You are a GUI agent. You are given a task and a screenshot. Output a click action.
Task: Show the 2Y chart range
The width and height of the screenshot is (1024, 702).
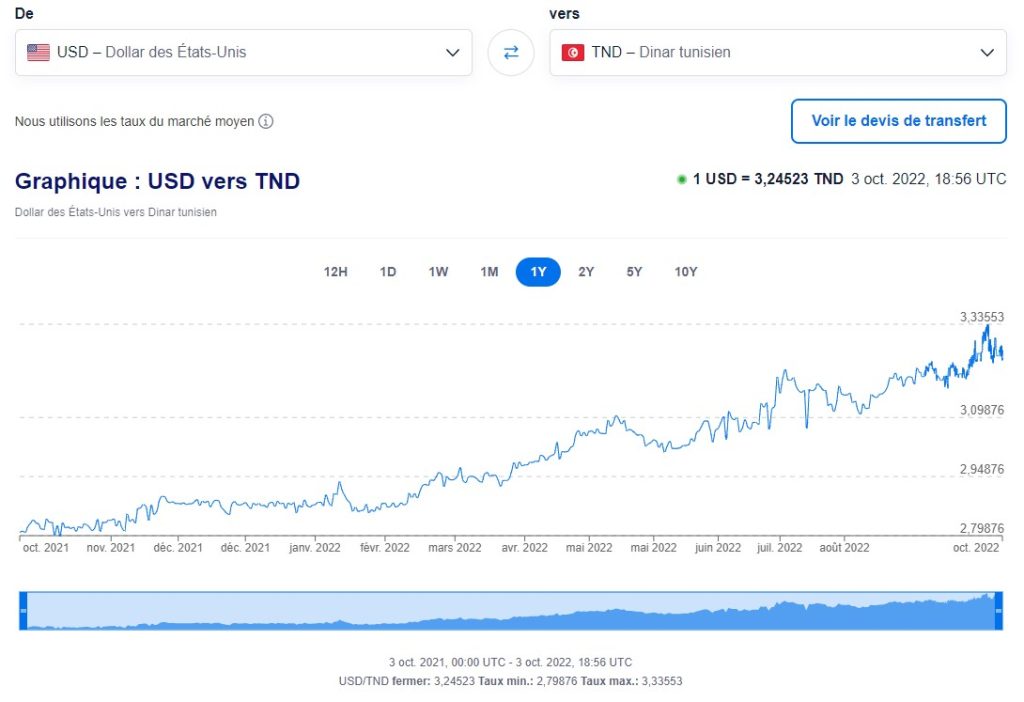[x=586, y=272]
